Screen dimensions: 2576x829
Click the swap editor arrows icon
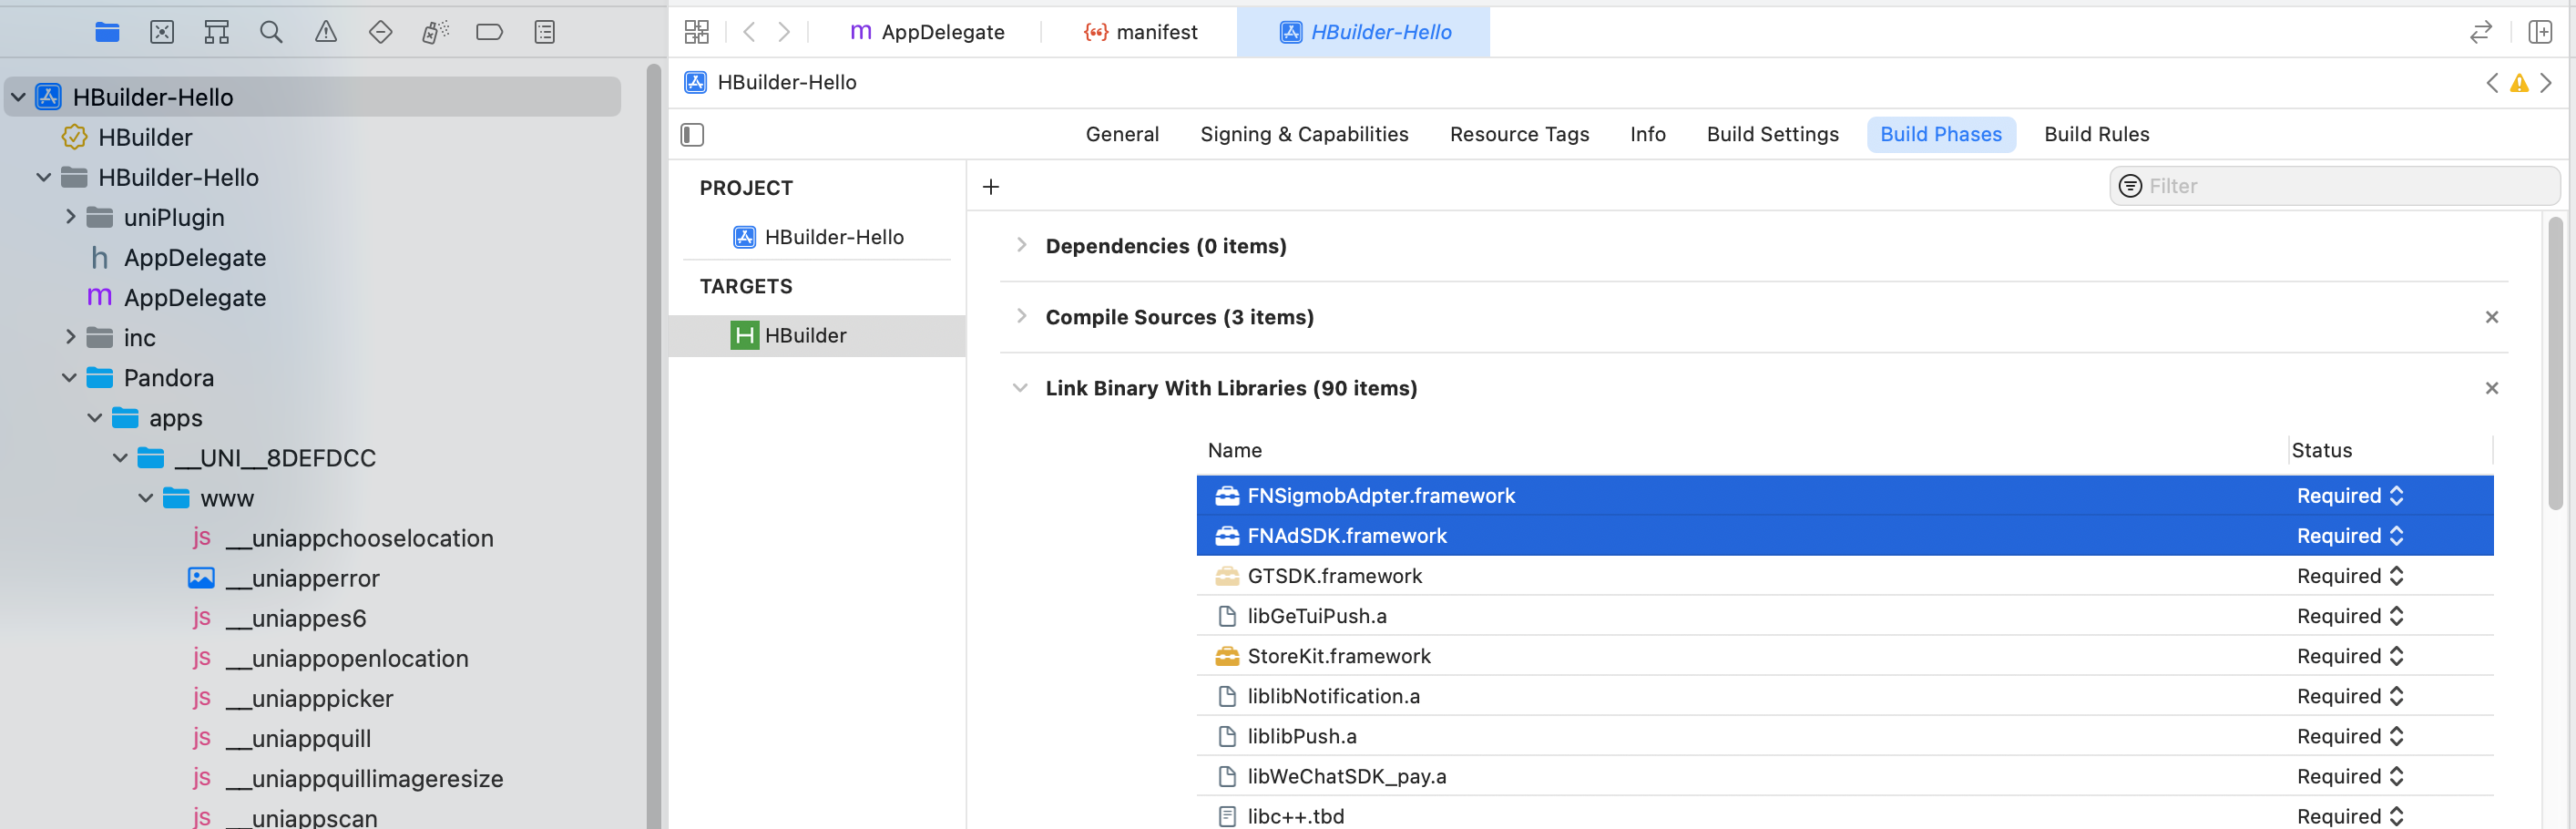[x=2480, y=32]
